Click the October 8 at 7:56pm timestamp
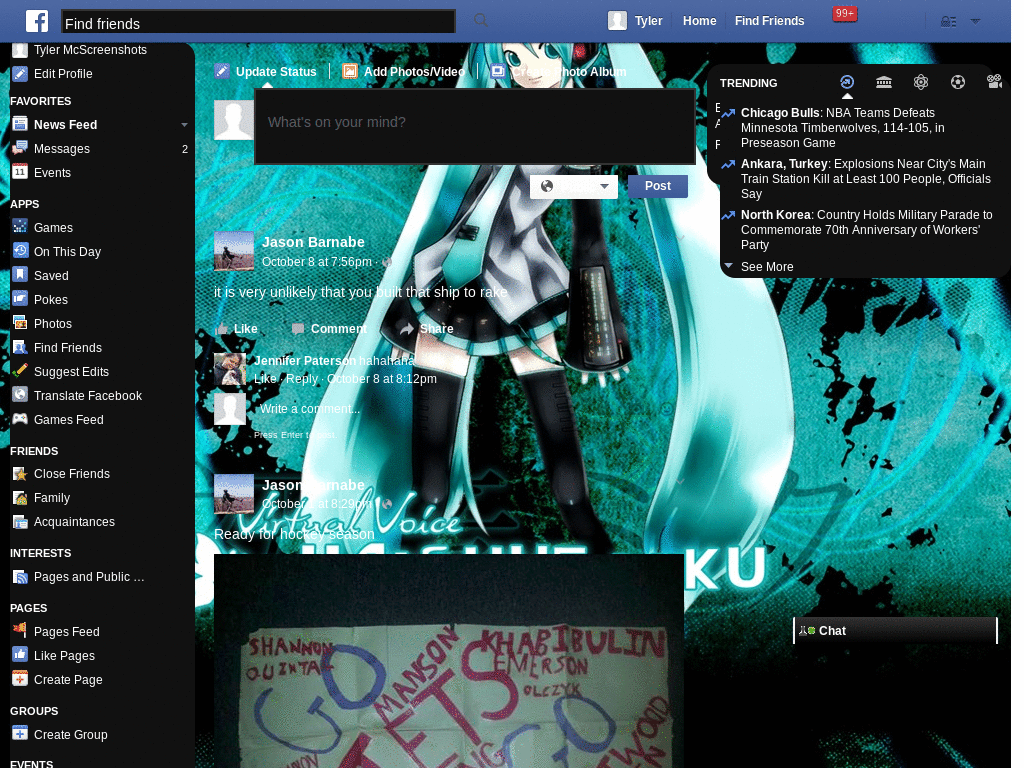Image resolution: width=1024 pixels, height=768 pixels. point(317,261)
